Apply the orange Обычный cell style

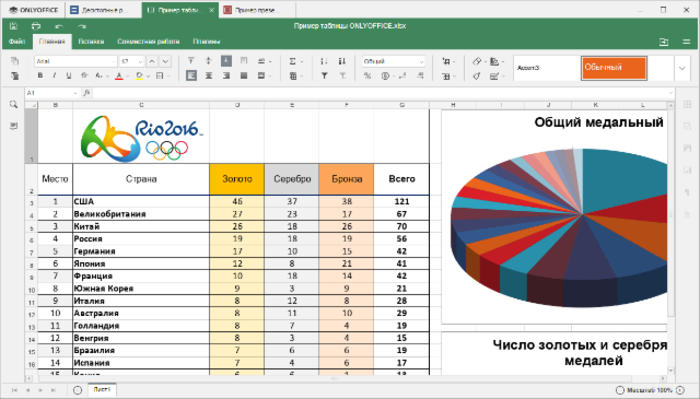click(x=614, y=68)
